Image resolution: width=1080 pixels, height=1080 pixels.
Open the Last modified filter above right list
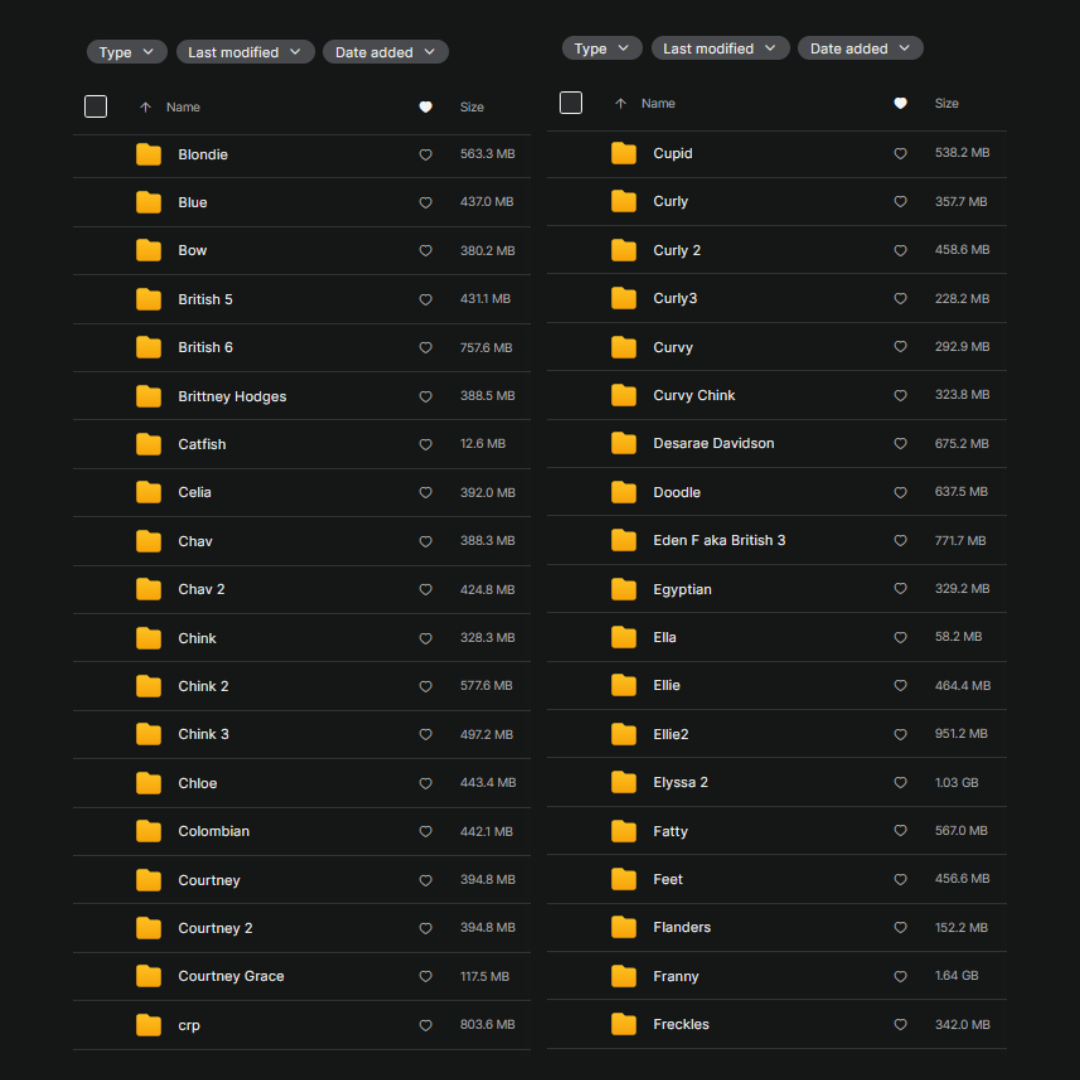720,48
